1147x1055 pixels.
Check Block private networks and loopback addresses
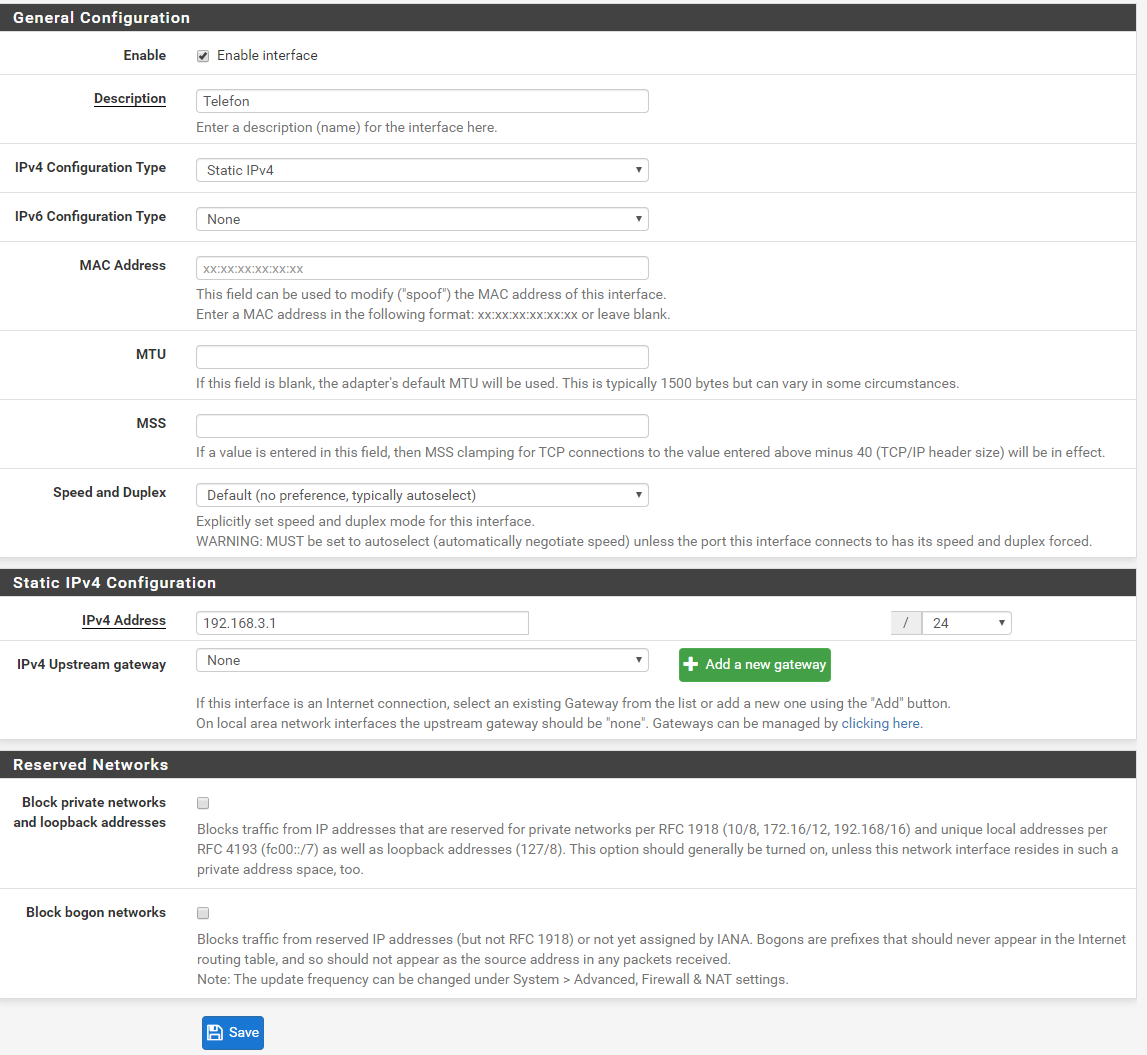pyautogui.click(x=203, y=803)
